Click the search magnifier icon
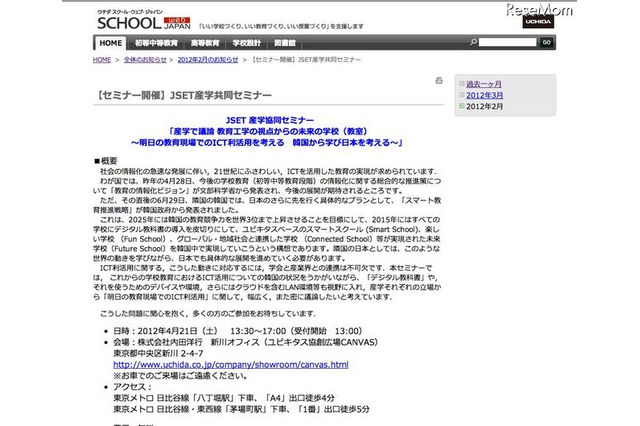640x426 pixels. point(473,42)
